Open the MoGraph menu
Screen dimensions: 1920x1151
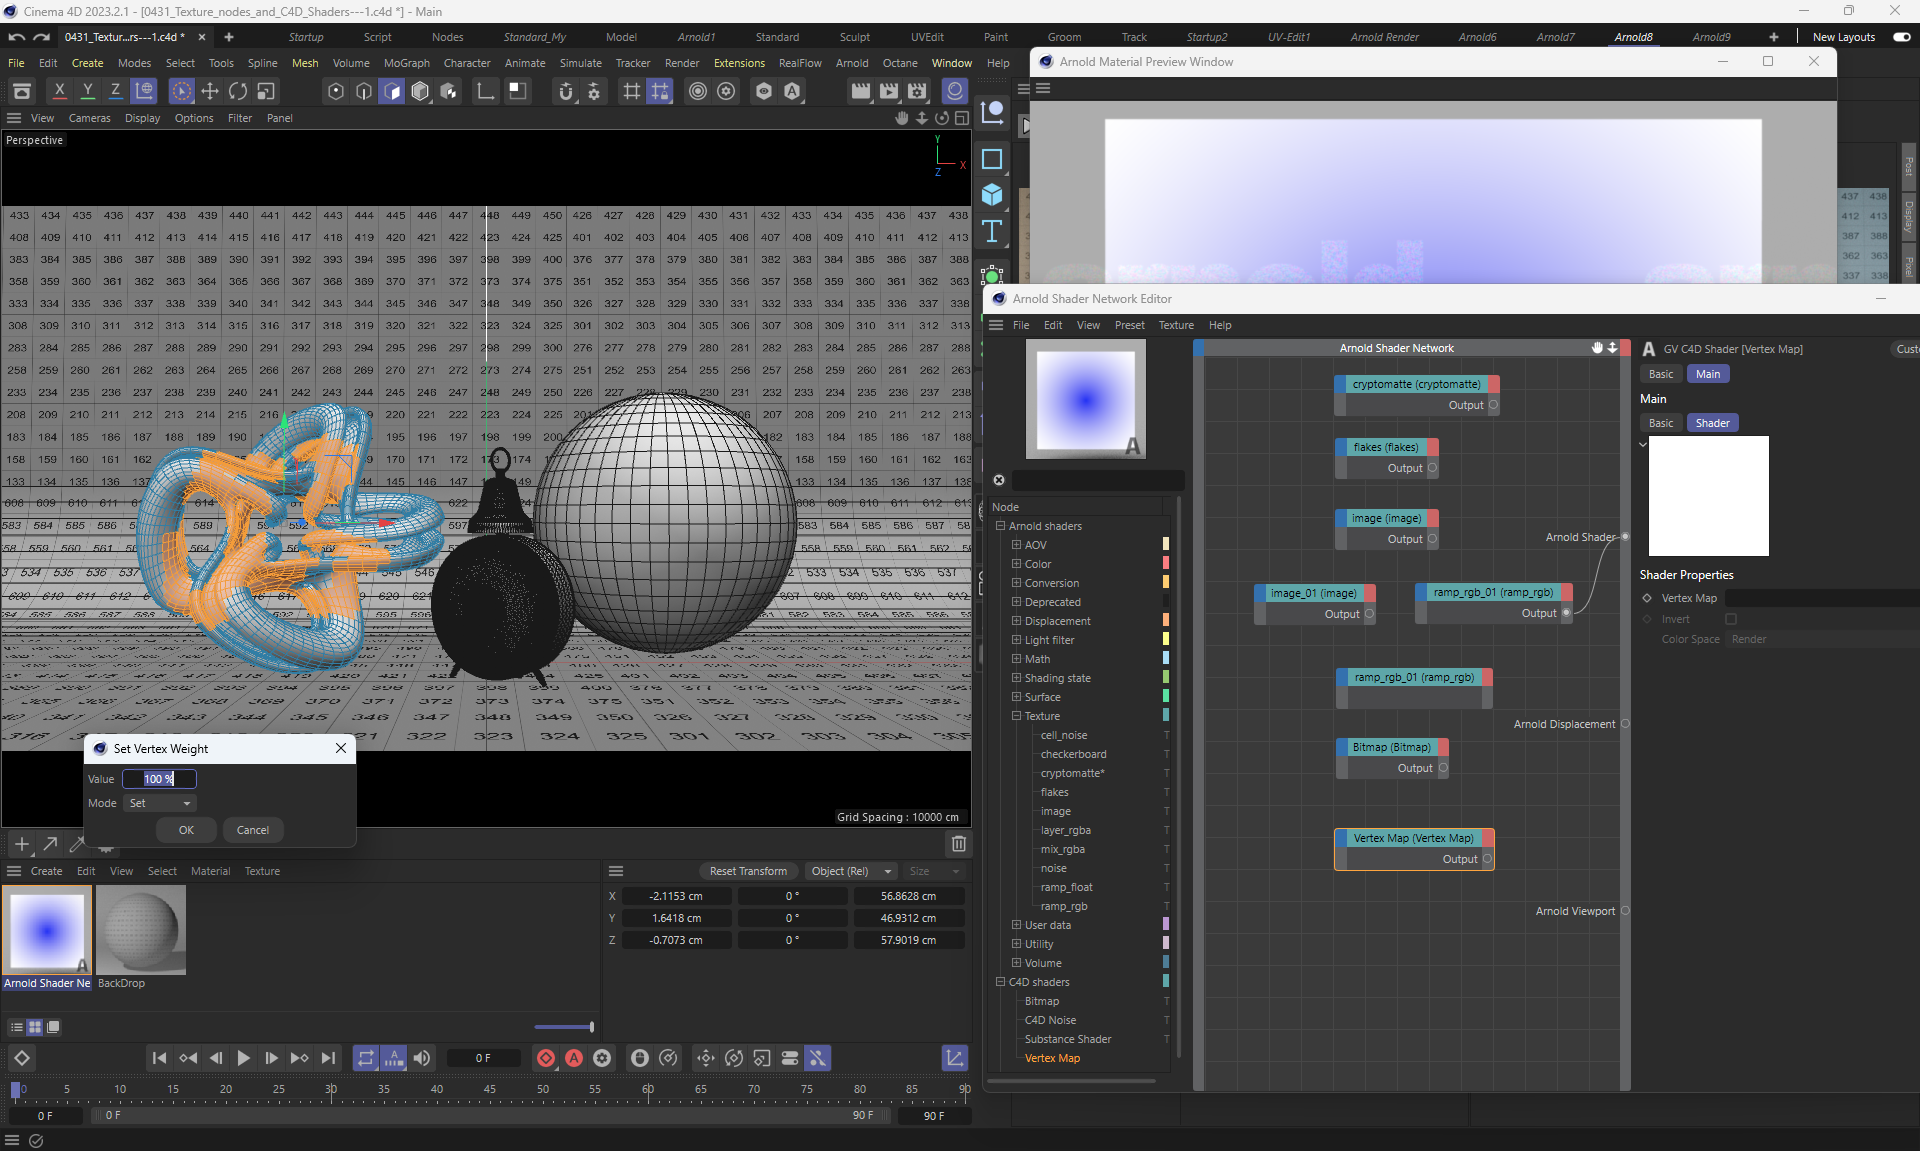click(406, 63)
